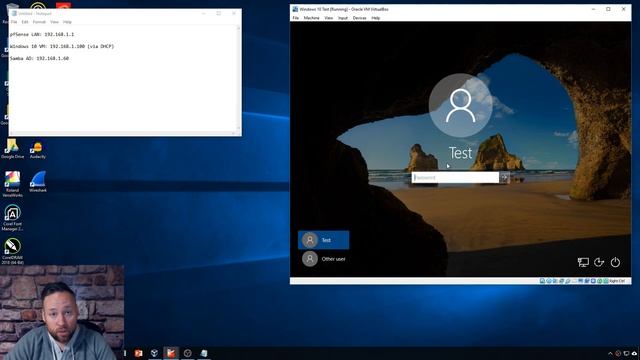640x360 pixels.
Task: Click the cloud icon in system tray
Action: (x=635, y=353)
